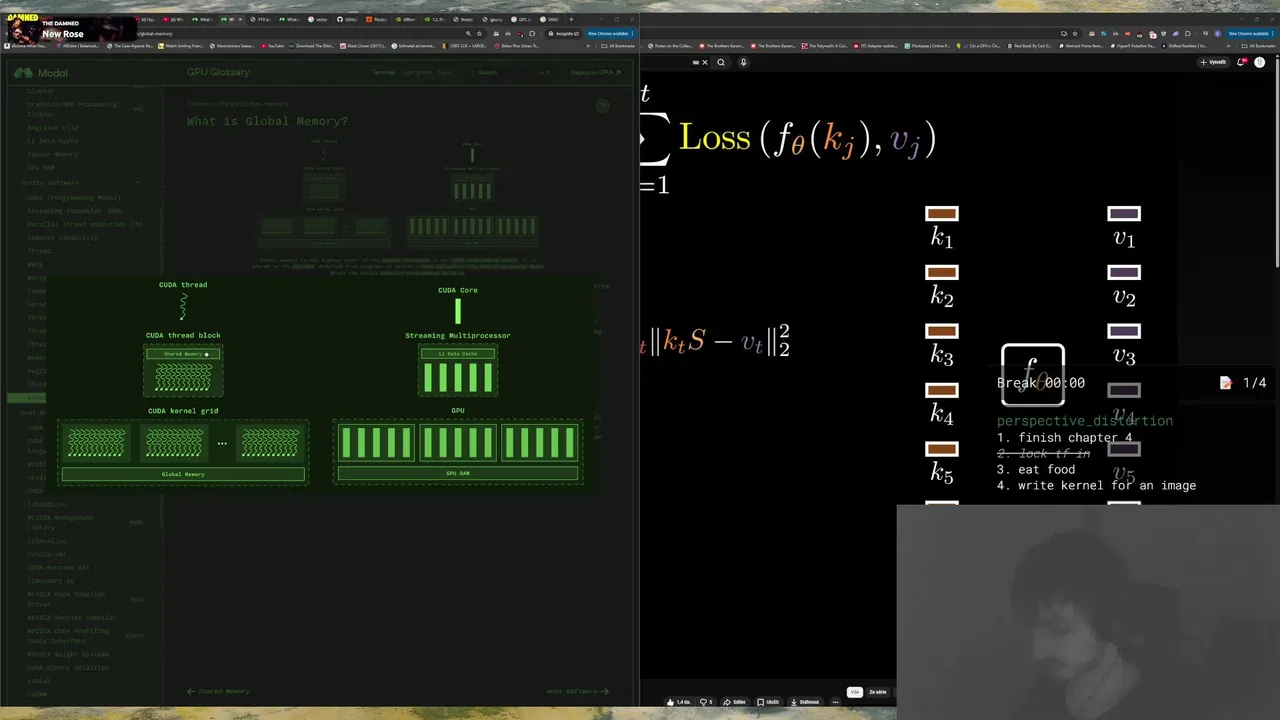Open the Photopea bookmark in right window
This screenshot has width=1280, height=720.
[x=928, y=46]
